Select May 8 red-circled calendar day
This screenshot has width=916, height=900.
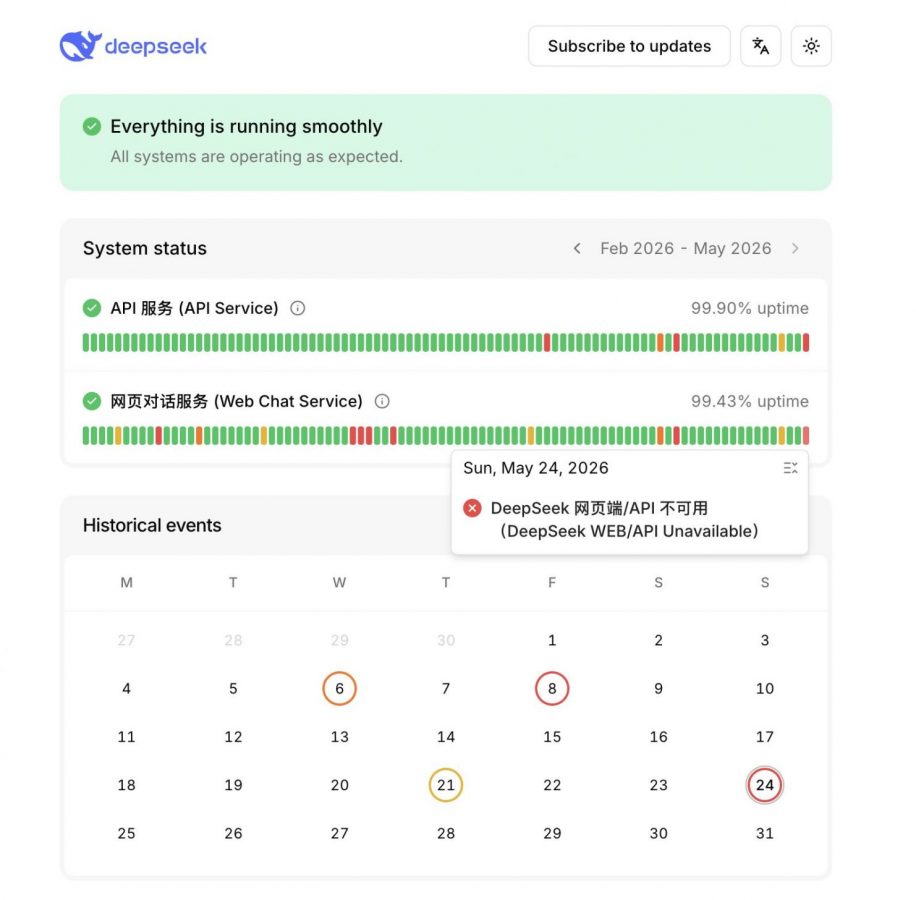tap(552, 689)
